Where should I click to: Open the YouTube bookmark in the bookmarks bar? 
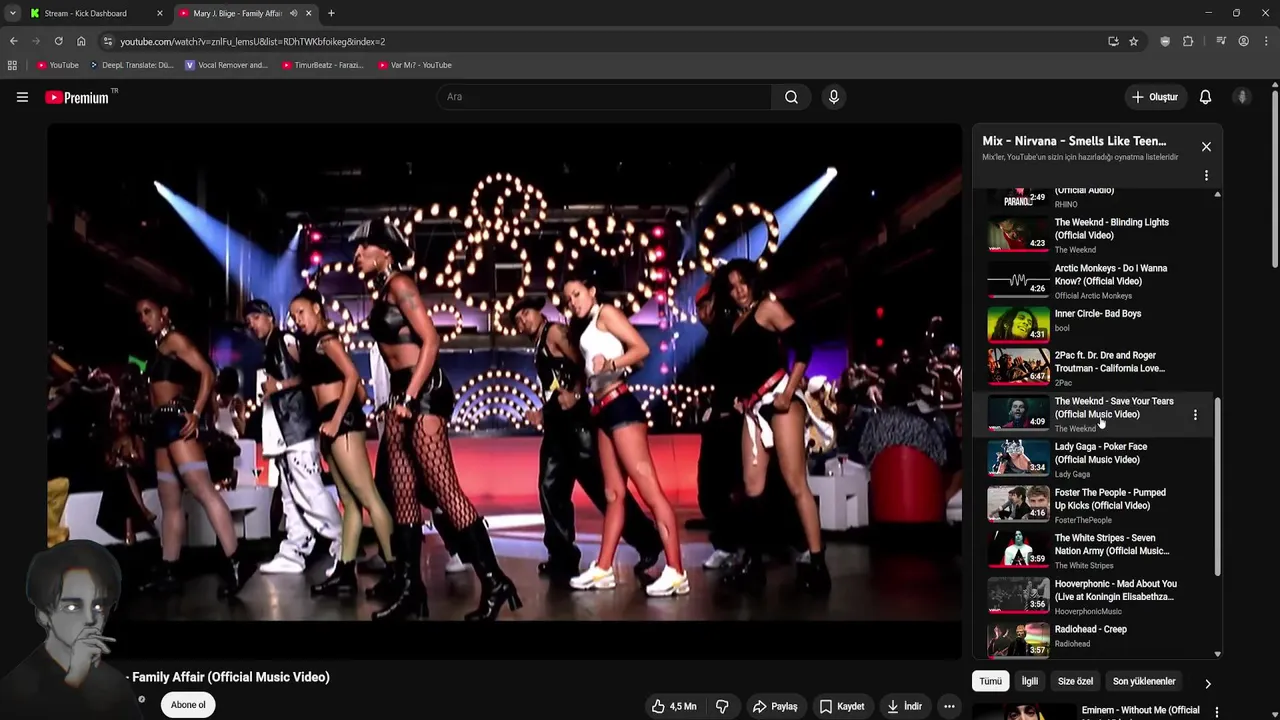tap(57, 65)
